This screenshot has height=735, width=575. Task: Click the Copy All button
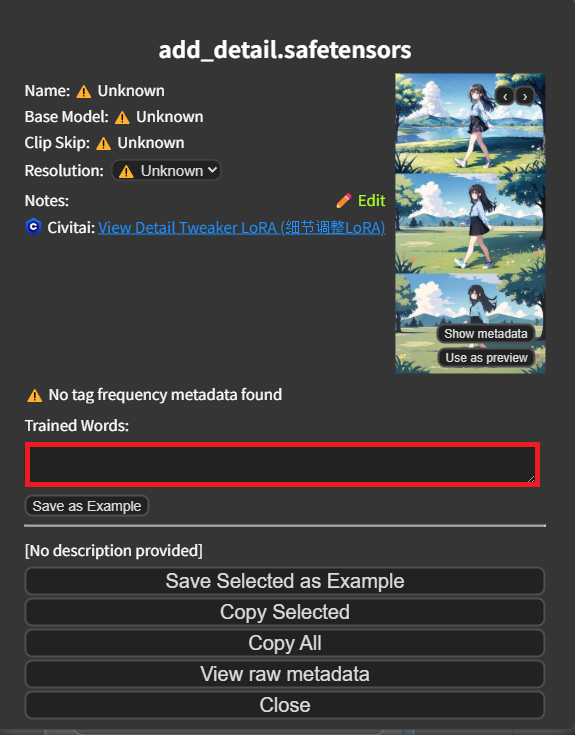click(285, 643)
